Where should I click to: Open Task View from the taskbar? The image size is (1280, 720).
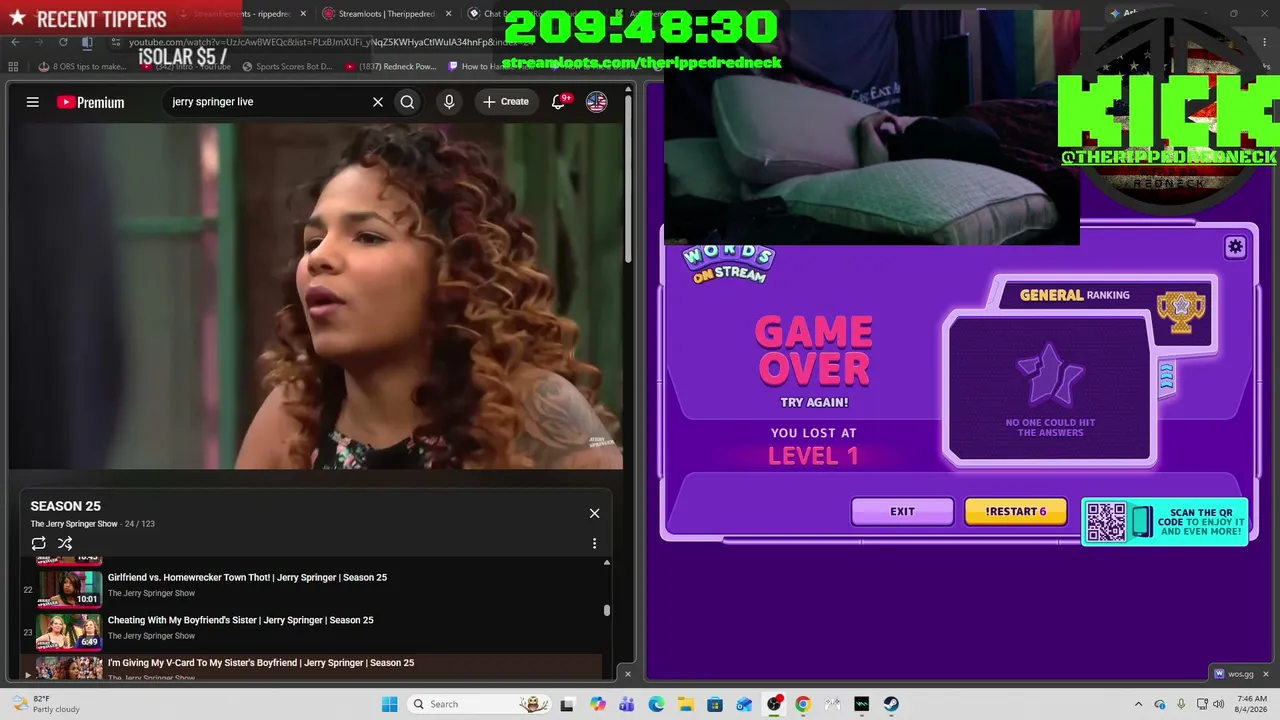coord(567,704)
